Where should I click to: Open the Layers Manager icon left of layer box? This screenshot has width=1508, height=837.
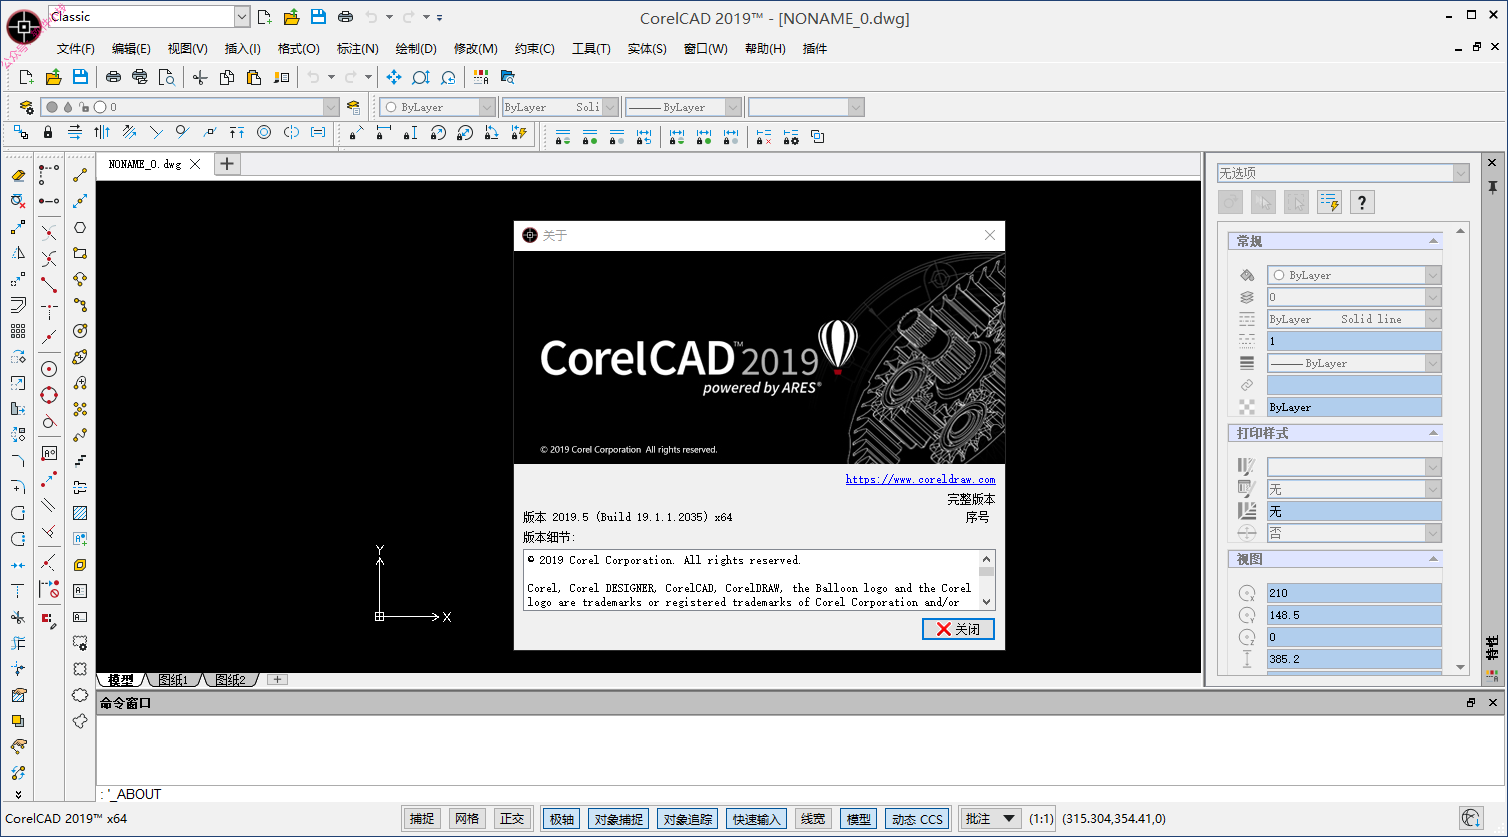point(26,107)
